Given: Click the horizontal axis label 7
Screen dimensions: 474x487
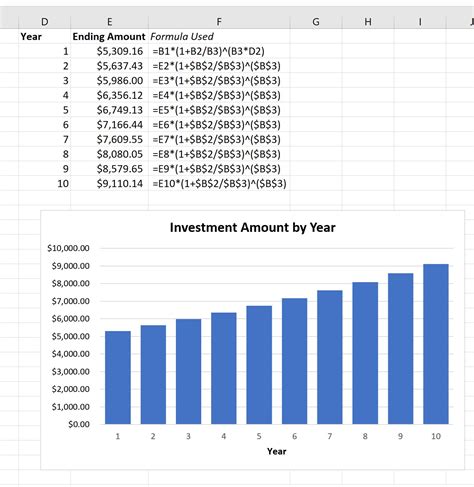Looking at the screenshot, I should point(330,436).
